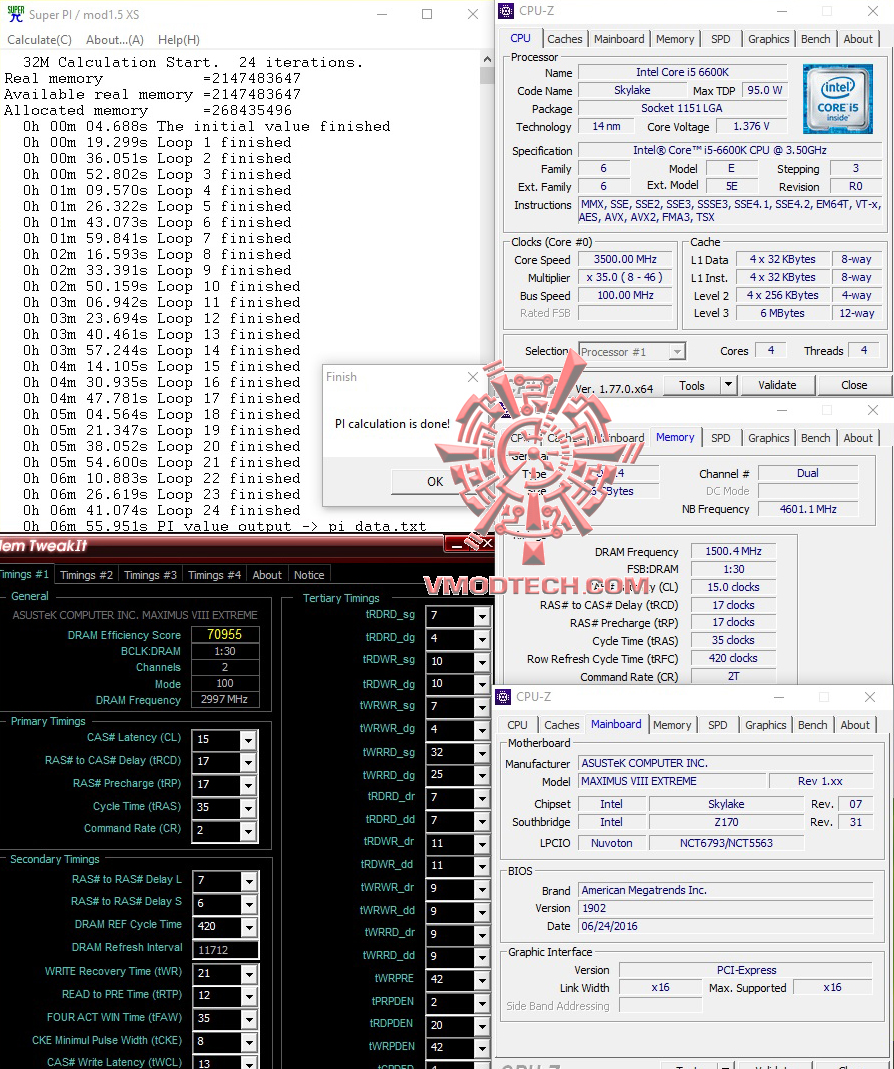This screenshot has width=894, height=1069.
Task: Click the Model field MAXIMUS VIII EXTREME in CPU-Z
Action: (x=672, y=781)
